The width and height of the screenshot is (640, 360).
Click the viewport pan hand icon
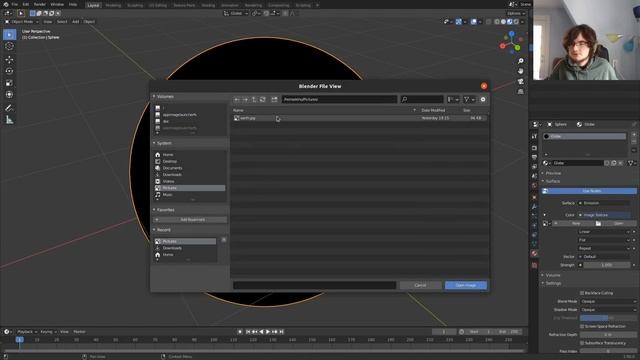(x=520, y=71)
